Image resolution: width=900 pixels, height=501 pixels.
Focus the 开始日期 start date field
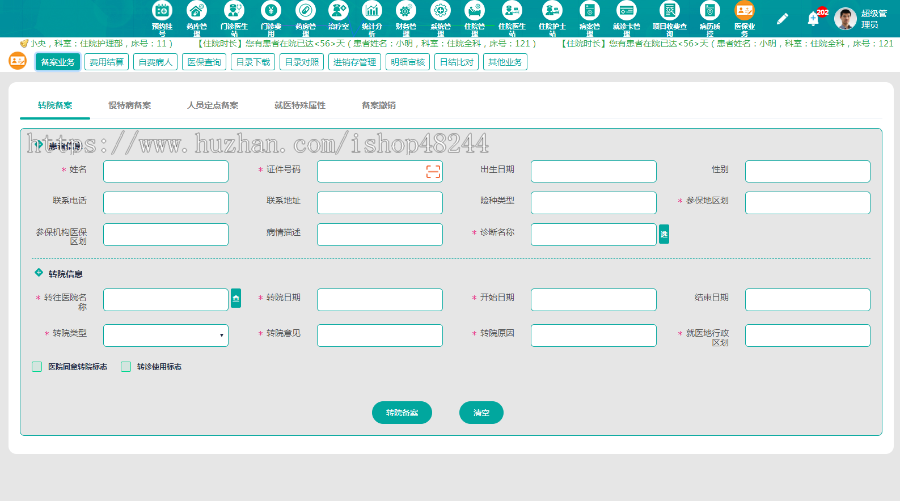point(593,300)
